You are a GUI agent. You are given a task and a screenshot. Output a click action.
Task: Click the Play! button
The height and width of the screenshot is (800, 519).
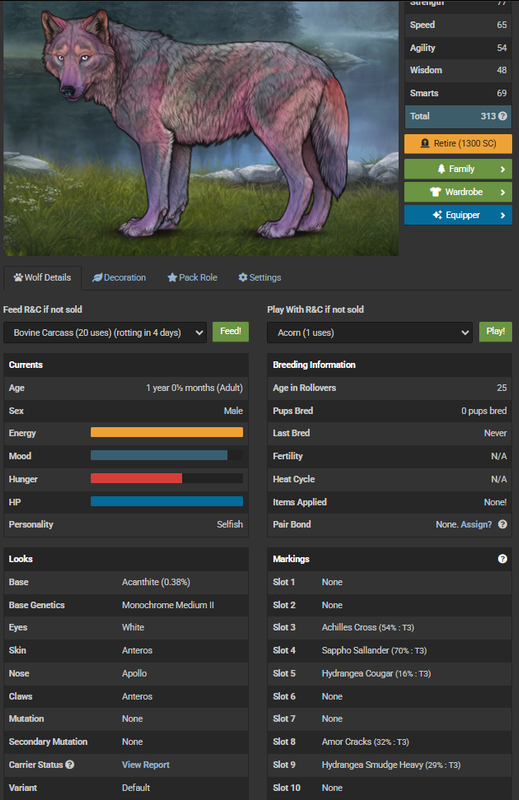pos(496,332)
